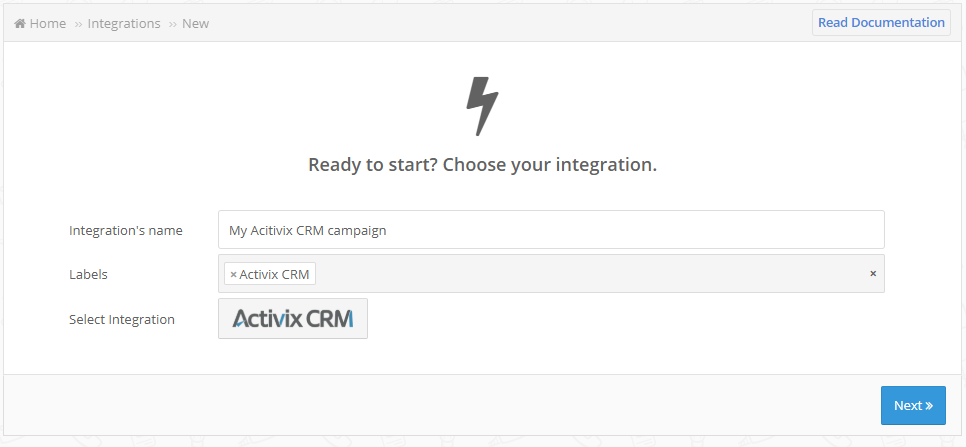Click the separator between Integrations and New

tap(172, 24)
